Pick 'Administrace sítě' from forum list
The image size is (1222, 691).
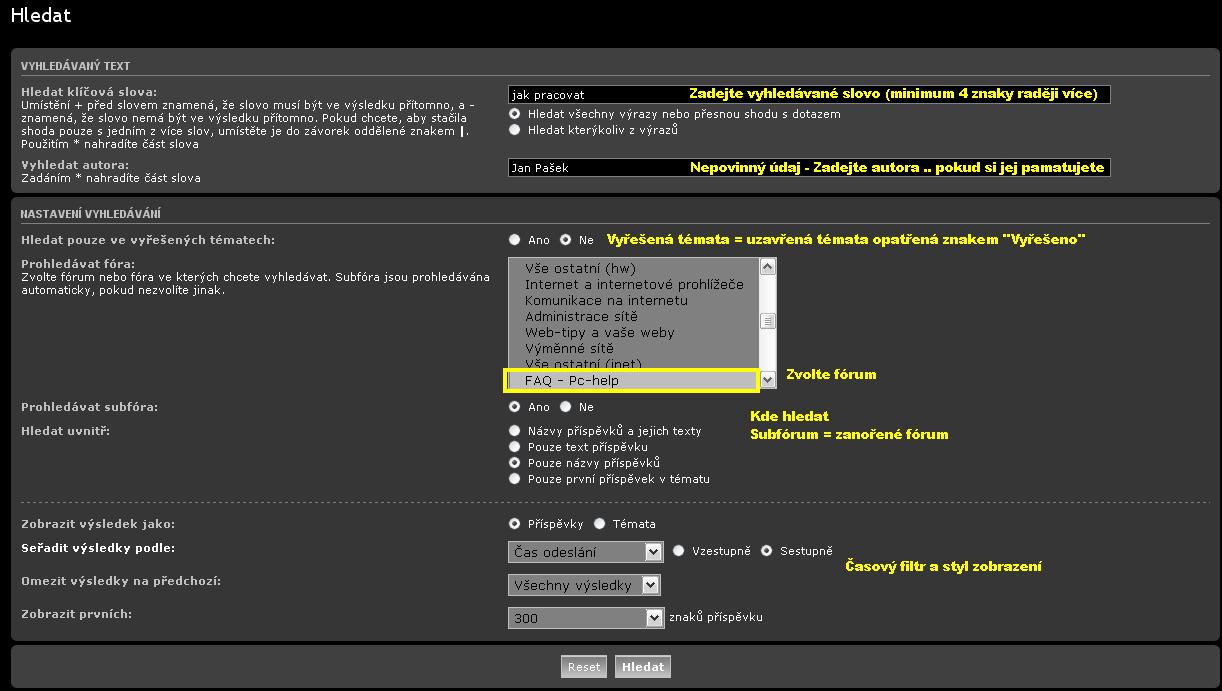click(x=581, y=317)
